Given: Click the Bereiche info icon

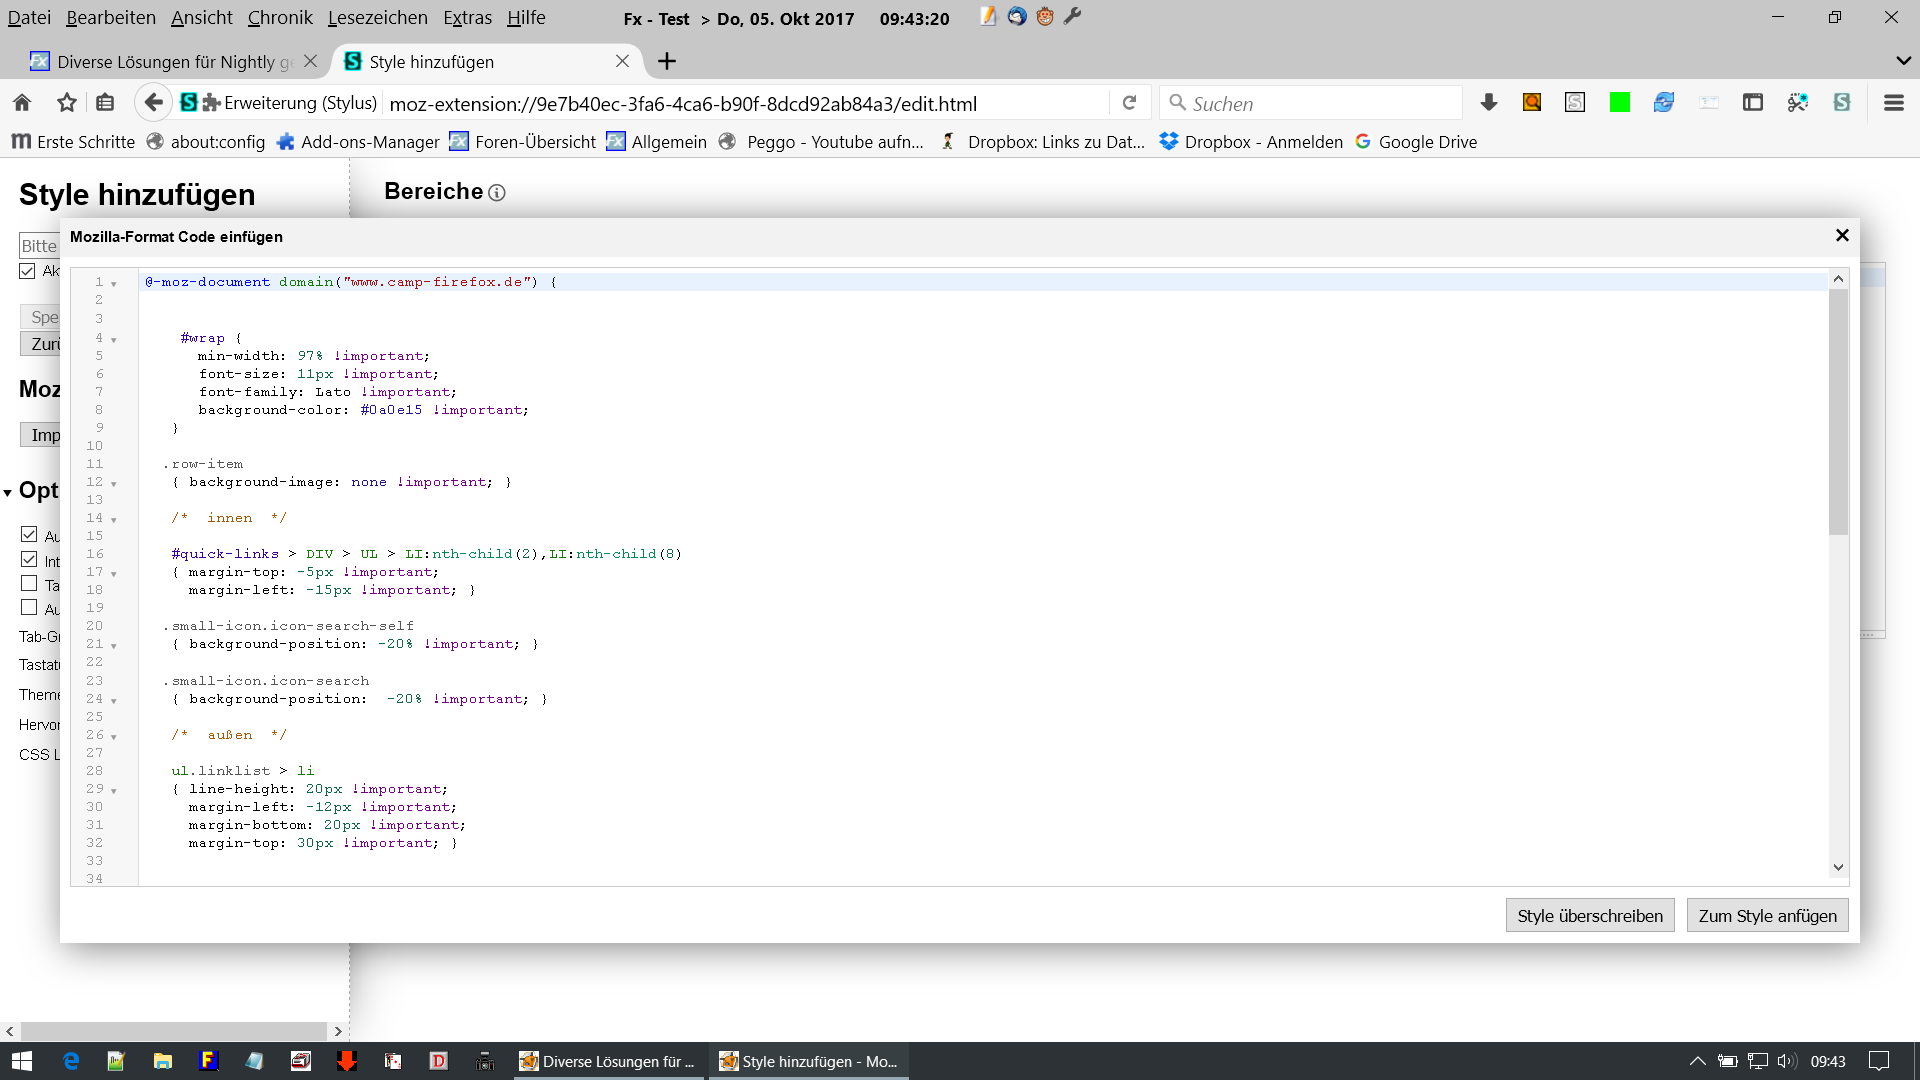Looking at the screenshot, I should [x=497, y=193].
